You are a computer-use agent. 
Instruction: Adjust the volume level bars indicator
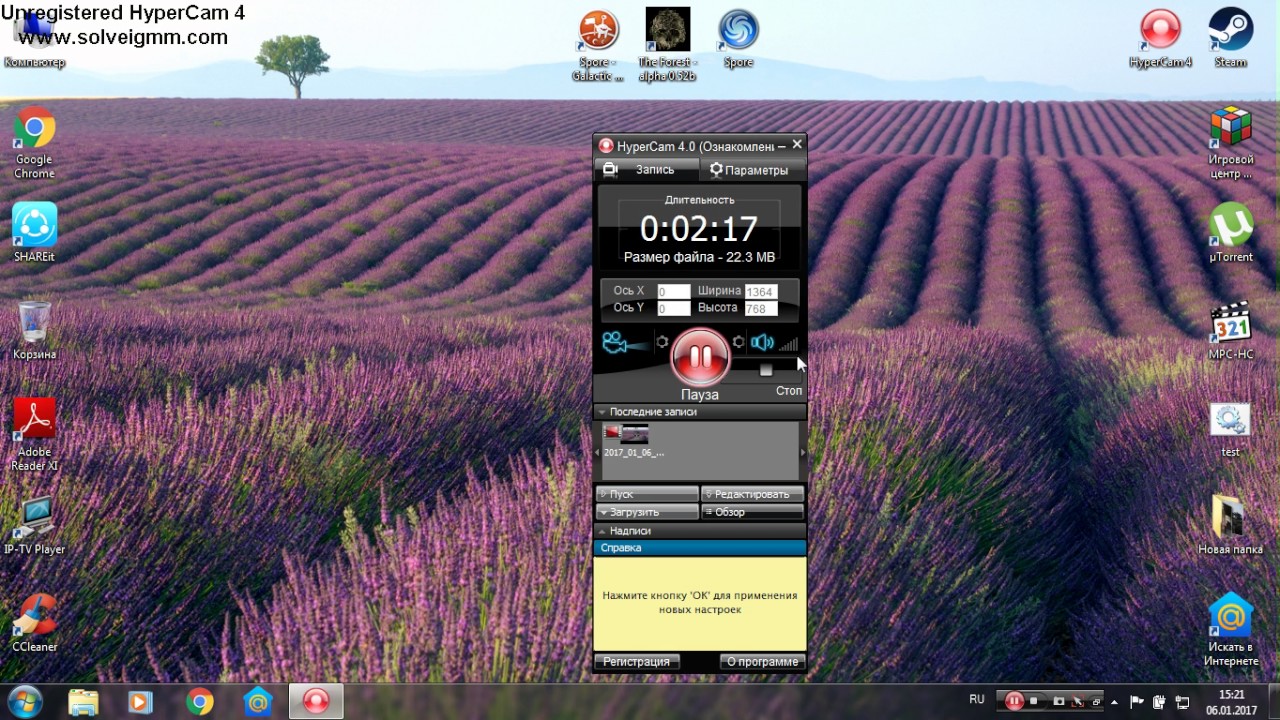click(788, 343)
